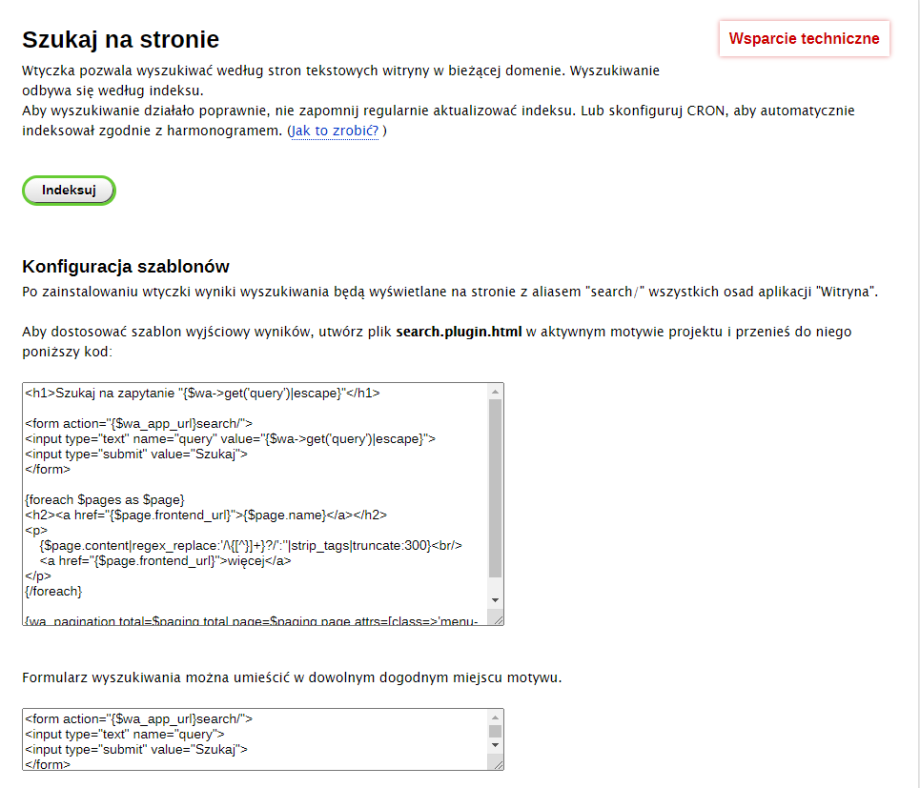Click scrollbar thumb in template code box
The height and width of the screenshot is (788, 920).
[x=496, y=490]
